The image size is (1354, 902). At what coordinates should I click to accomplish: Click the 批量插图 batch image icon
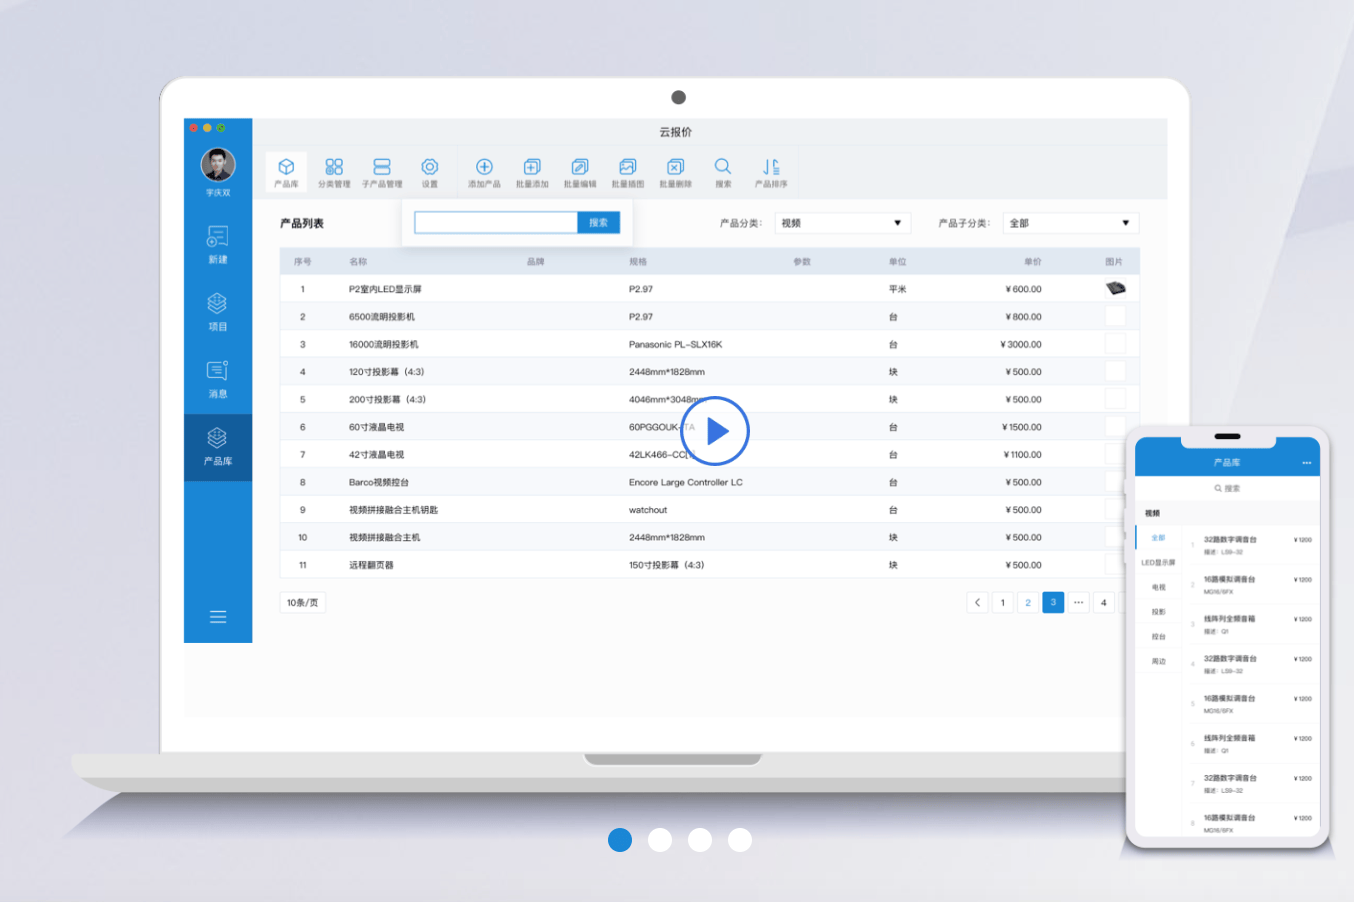tap(628, 172)
